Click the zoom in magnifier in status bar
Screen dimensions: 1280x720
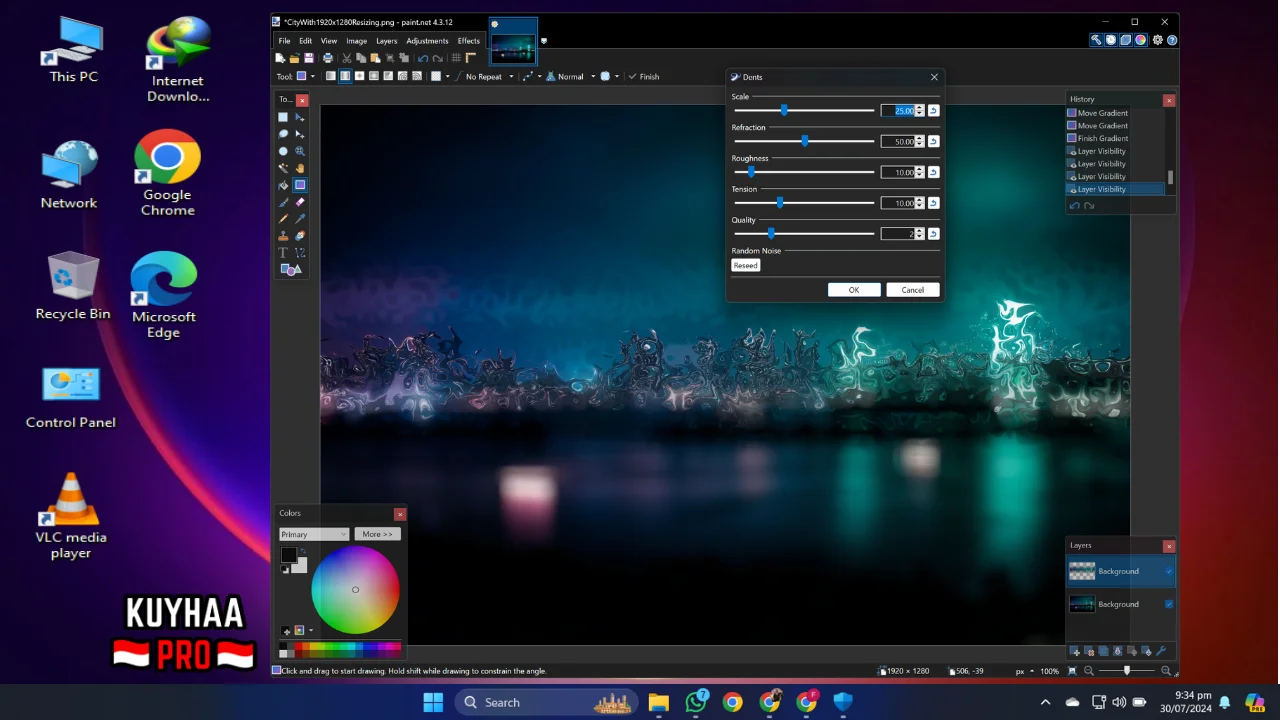tap(1165, 671)
